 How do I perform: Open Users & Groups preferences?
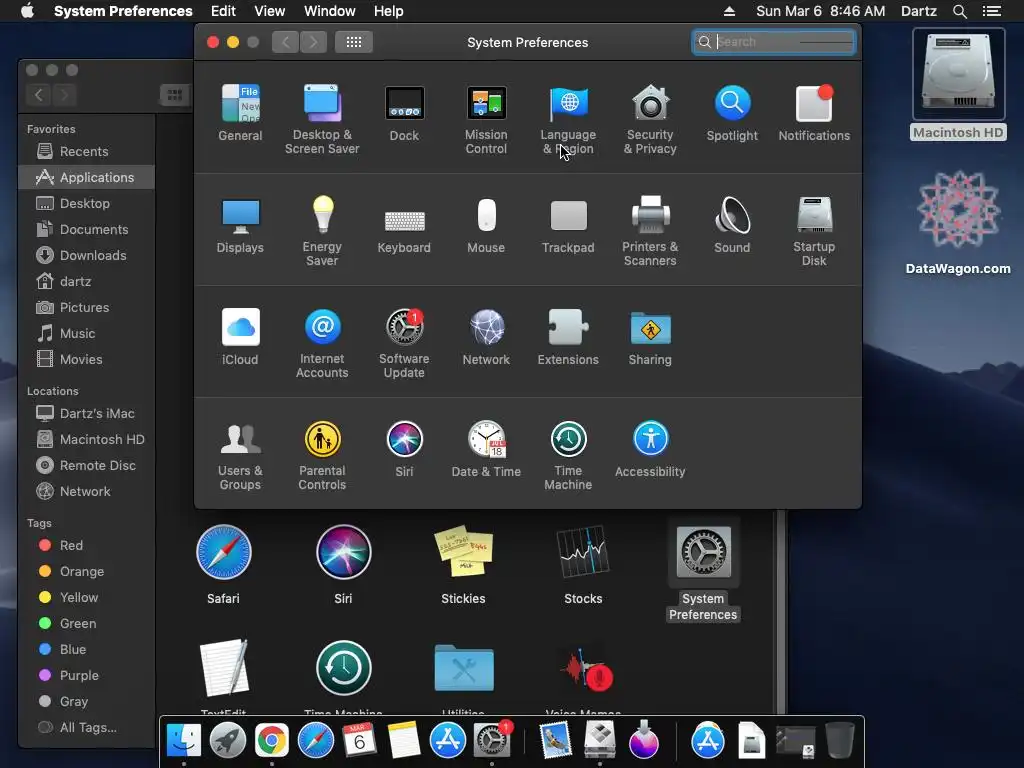240,455
